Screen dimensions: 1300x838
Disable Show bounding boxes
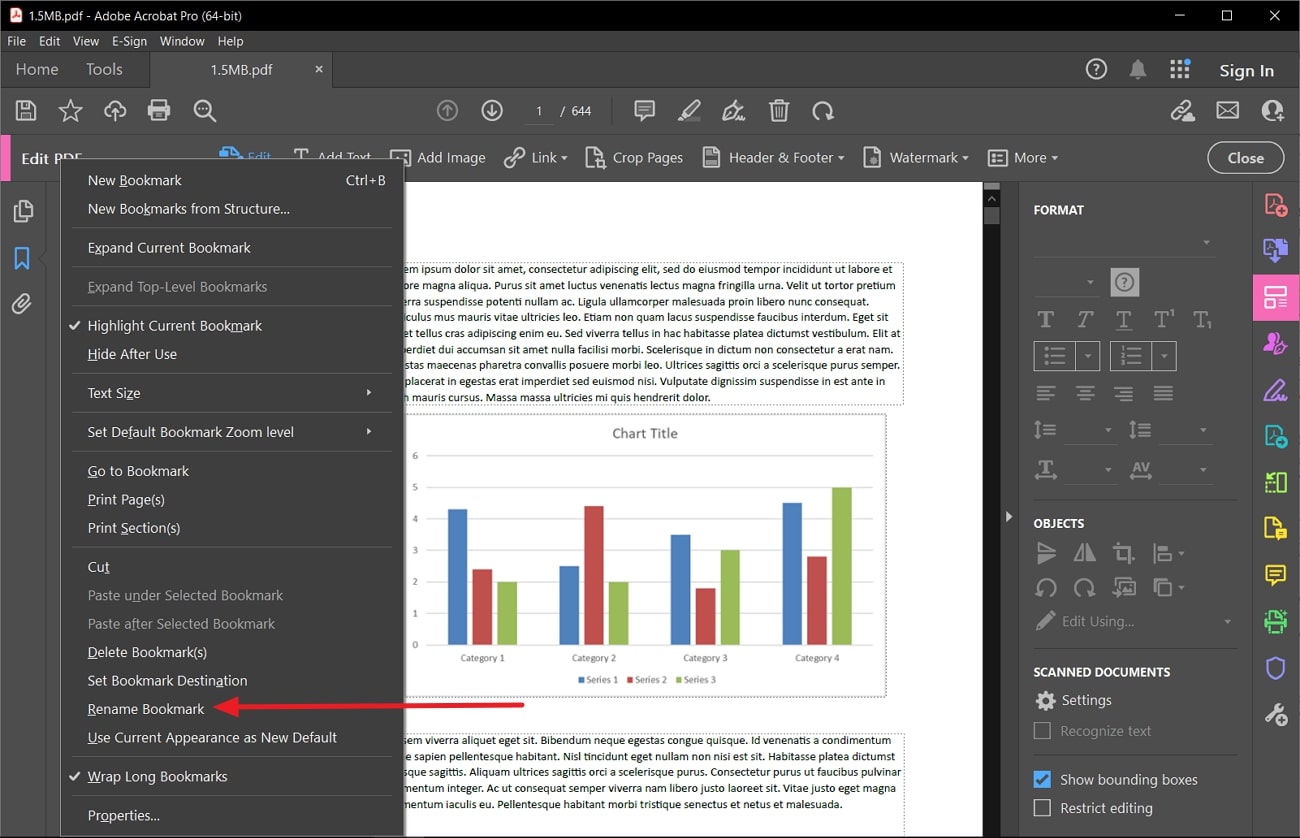(x=1042, y=779)
